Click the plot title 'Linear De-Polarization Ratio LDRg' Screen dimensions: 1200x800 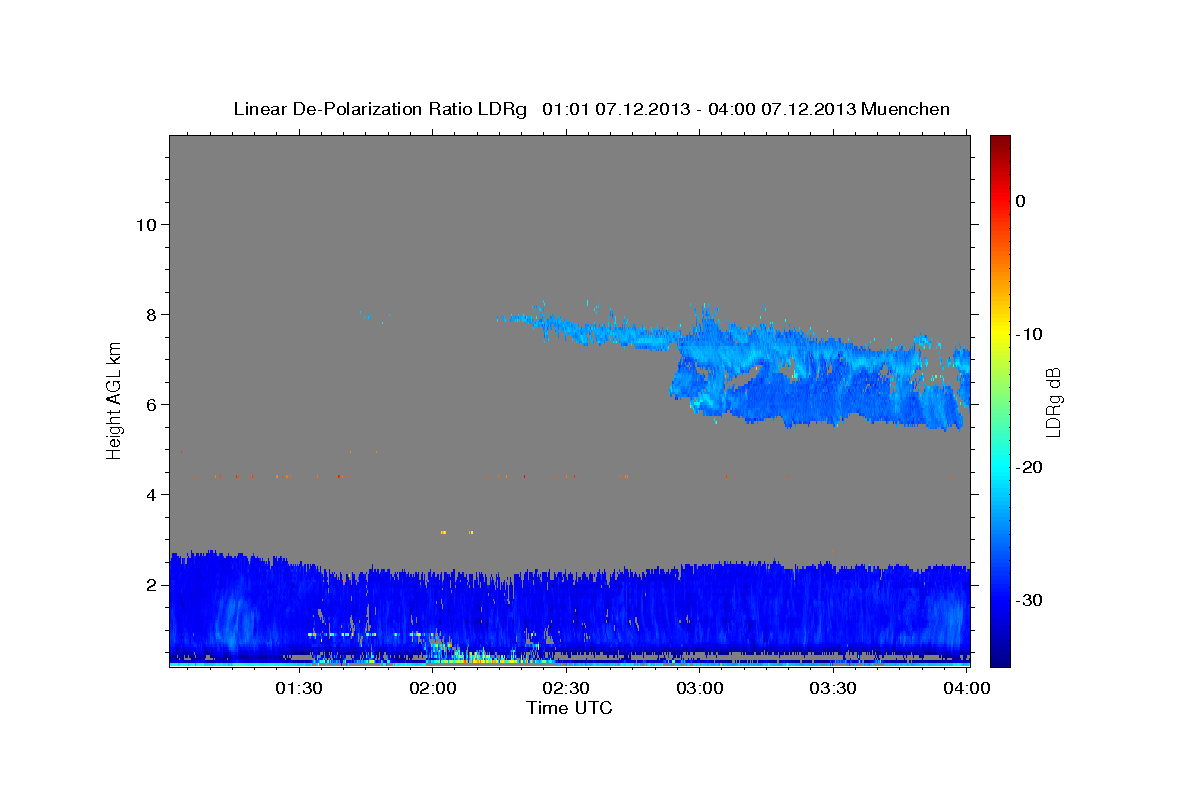[380, 109]
